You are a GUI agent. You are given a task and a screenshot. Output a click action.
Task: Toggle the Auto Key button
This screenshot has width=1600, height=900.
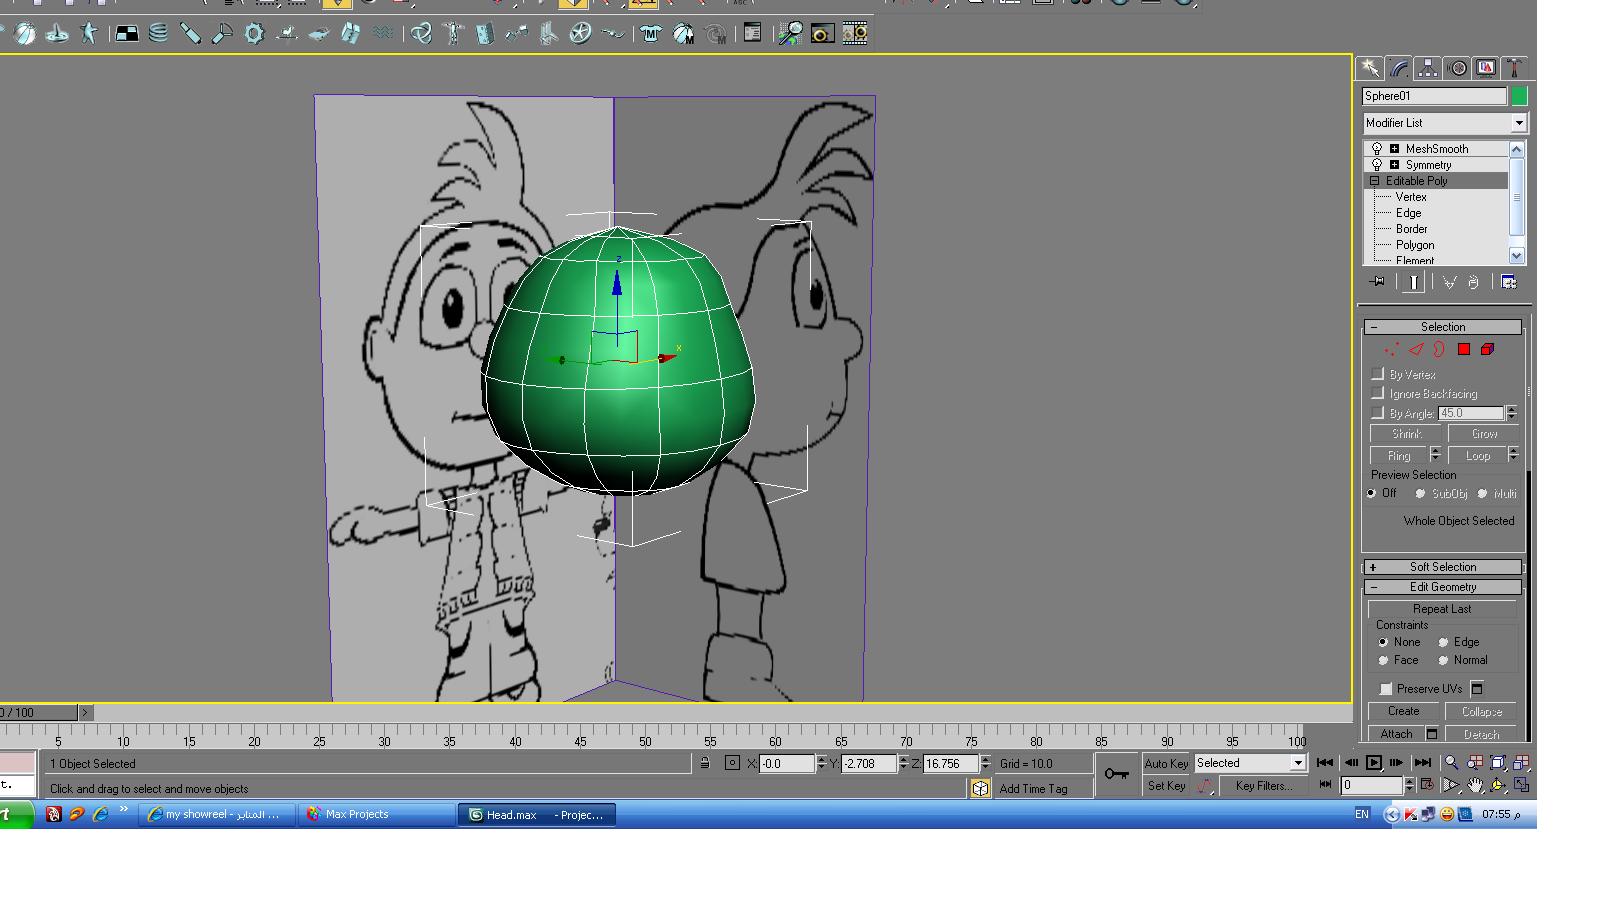click(x=1166, y=763)
